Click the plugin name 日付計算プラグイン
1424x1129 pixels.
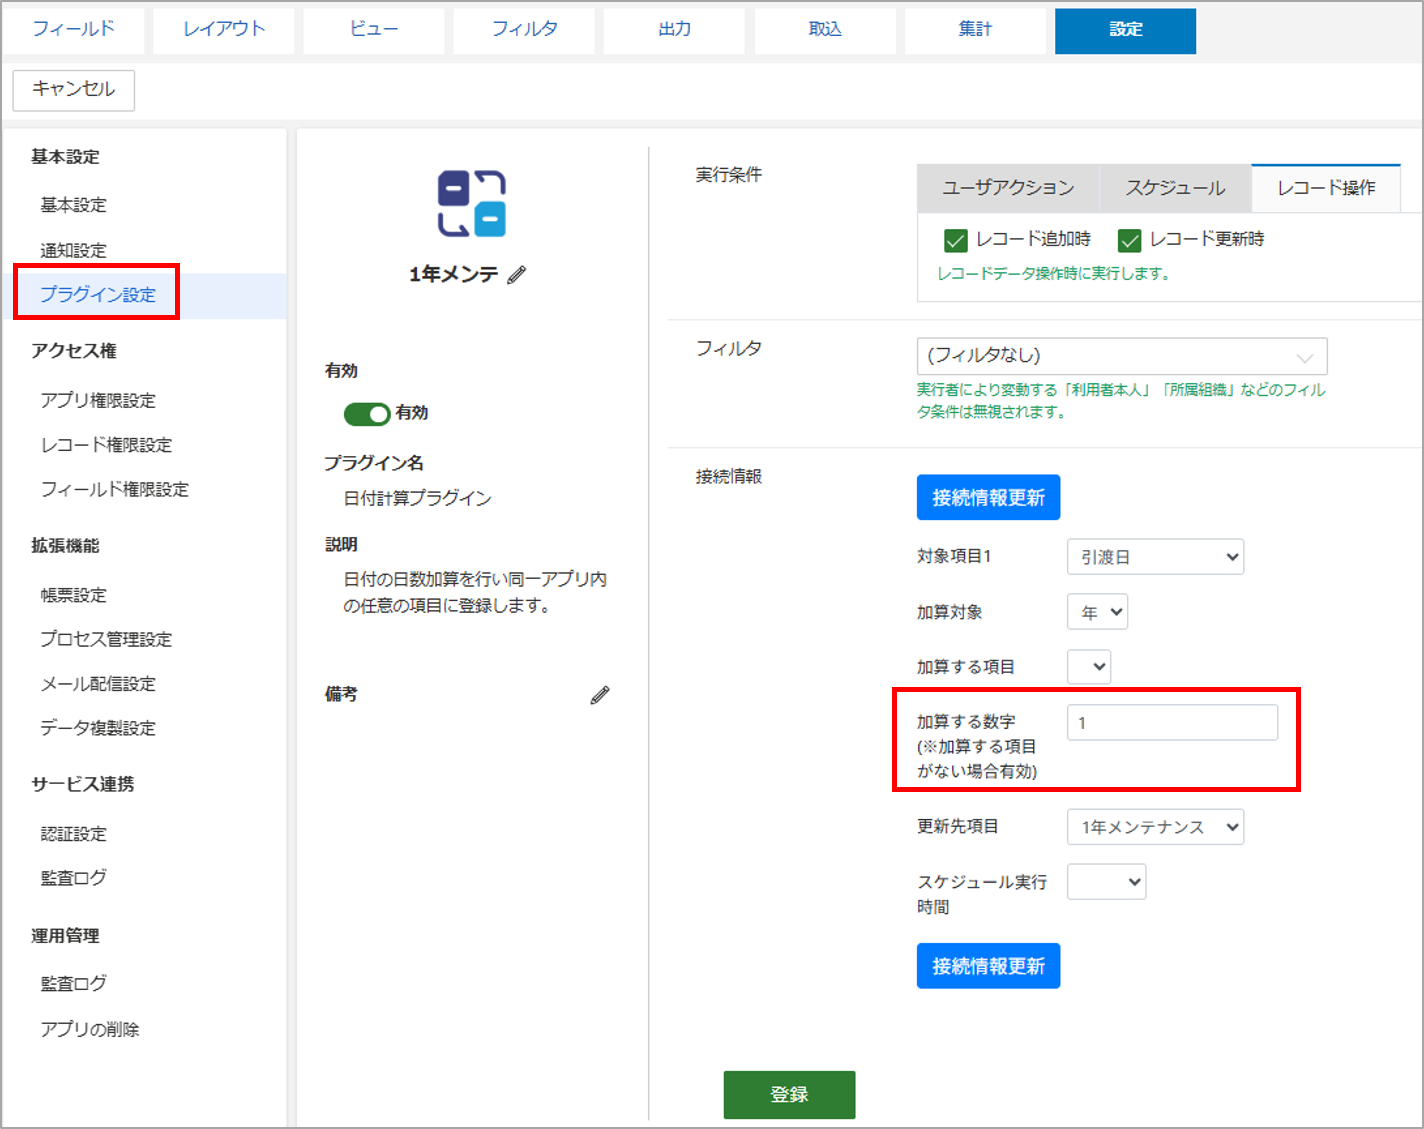[x=418, y=498]
